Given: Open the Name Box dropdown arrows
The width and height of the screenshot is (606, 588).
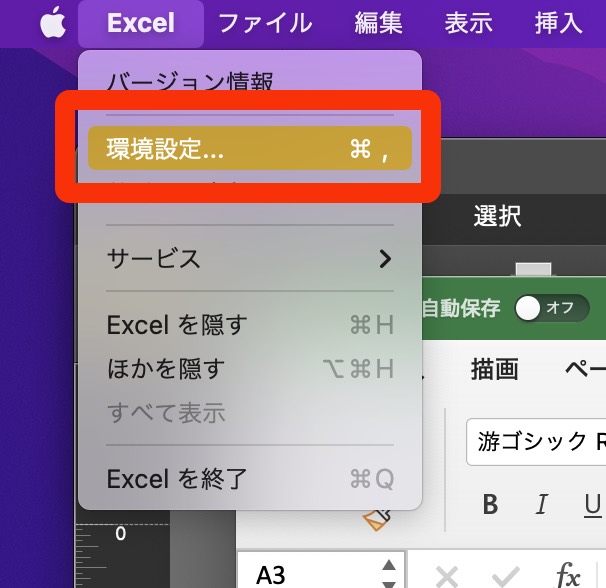Looking at the screenshot, I should [x=389, y=574].
